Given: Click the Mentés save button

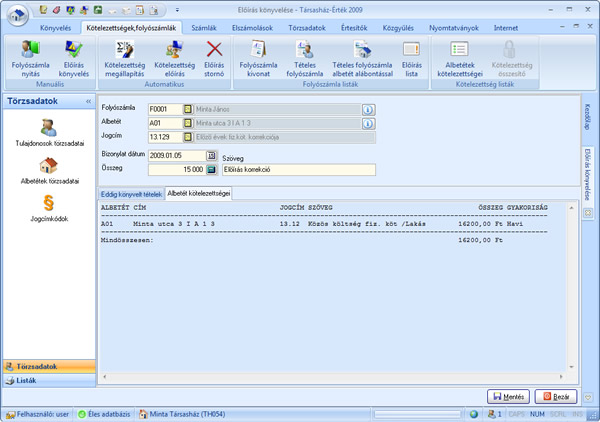Looking at the screenshot, I should [x=508, y=397].
